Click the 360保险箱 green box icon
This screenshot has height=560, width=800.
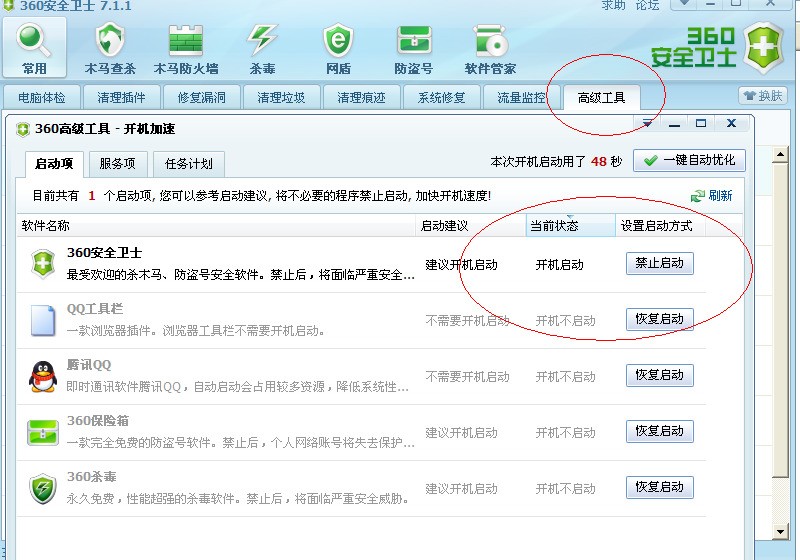(x=43, y=432)
